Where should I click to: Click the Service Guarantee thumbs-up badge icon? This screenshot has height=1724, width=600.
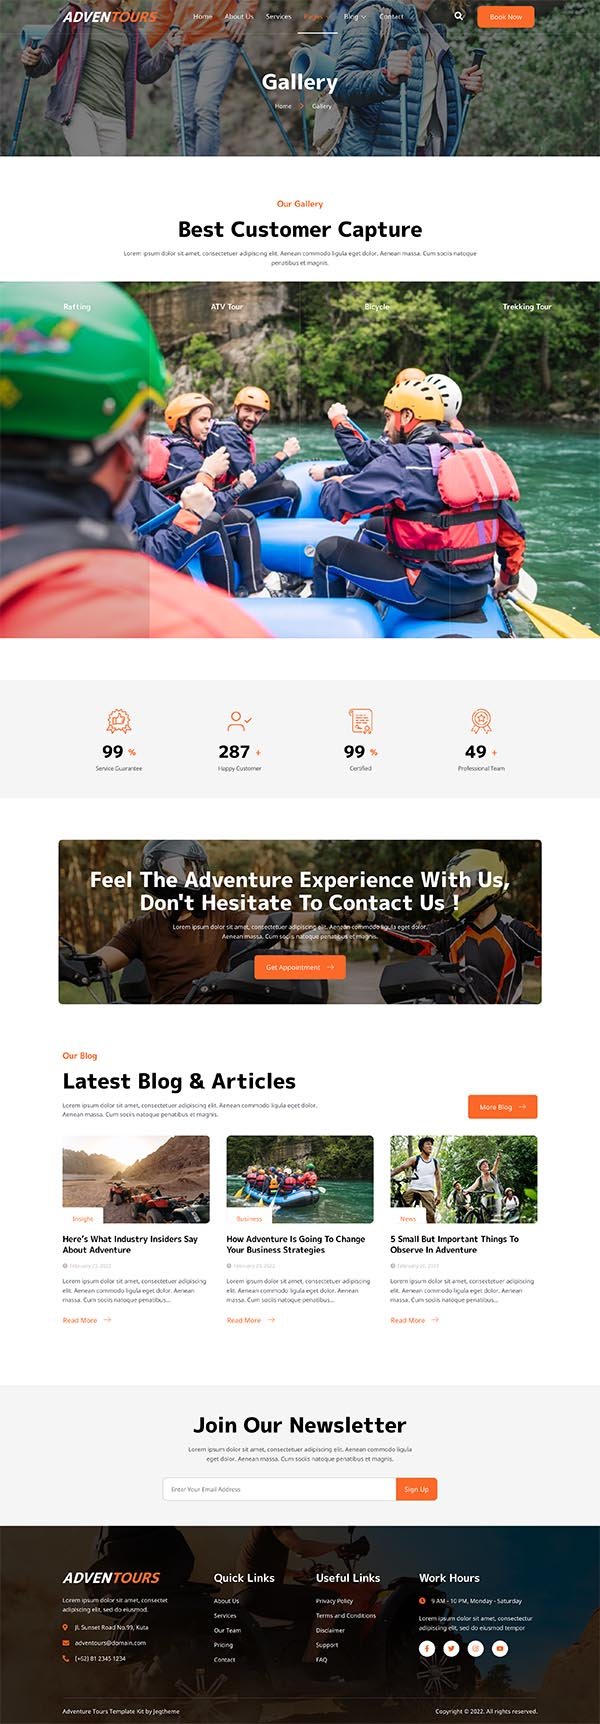click(119, 720)
